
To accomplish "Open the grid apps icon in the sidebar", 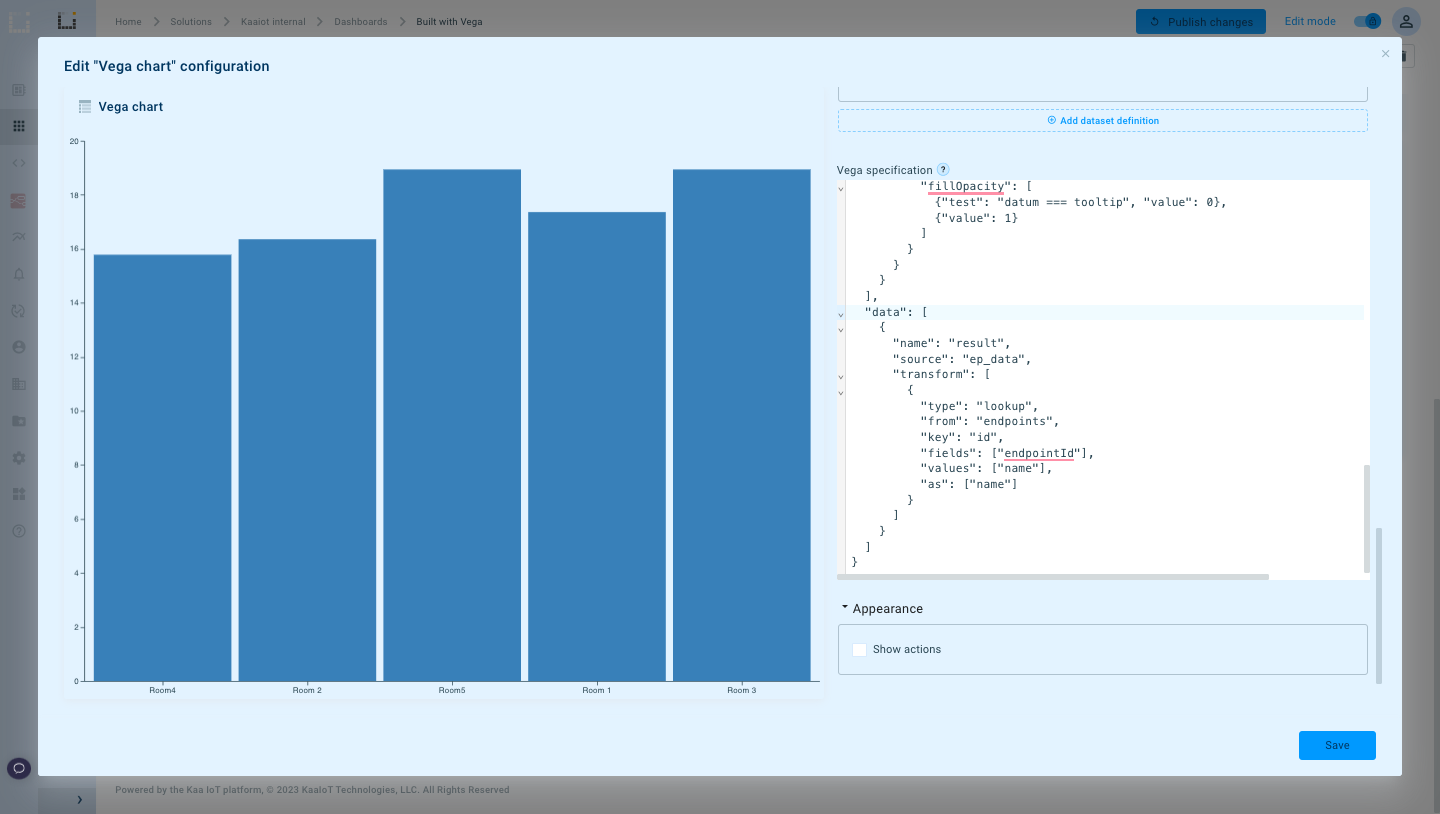I will [18, 126].
